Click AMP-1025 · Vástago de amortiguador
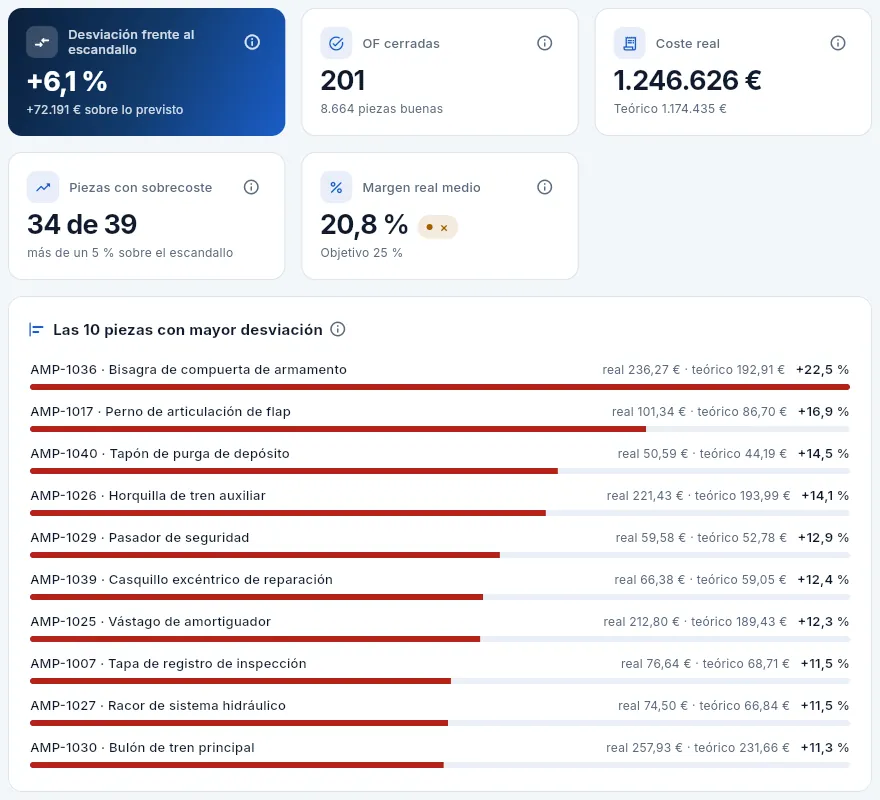 [x=150, y=621]
